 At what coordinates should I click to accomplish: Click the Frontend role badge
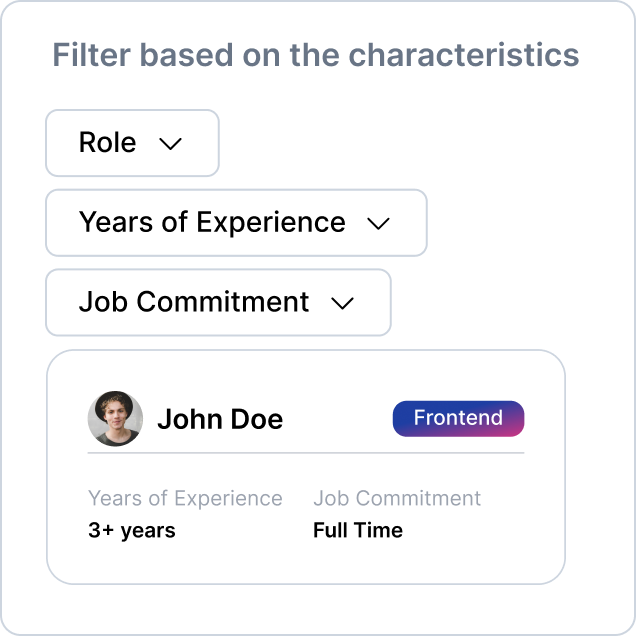tap(458, 419)
